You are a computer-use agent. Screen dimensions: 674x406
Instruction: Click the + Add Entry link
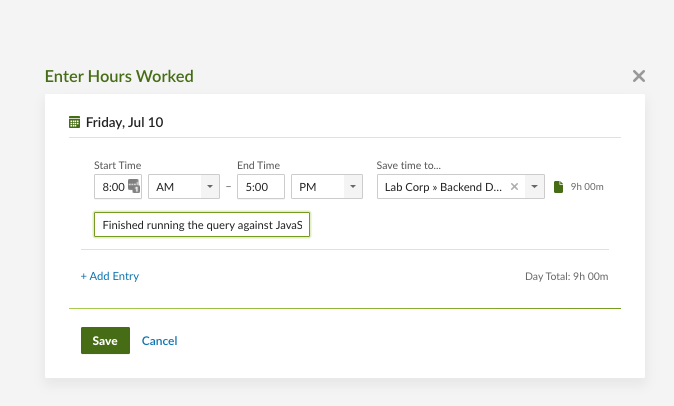tap(110, 276)
